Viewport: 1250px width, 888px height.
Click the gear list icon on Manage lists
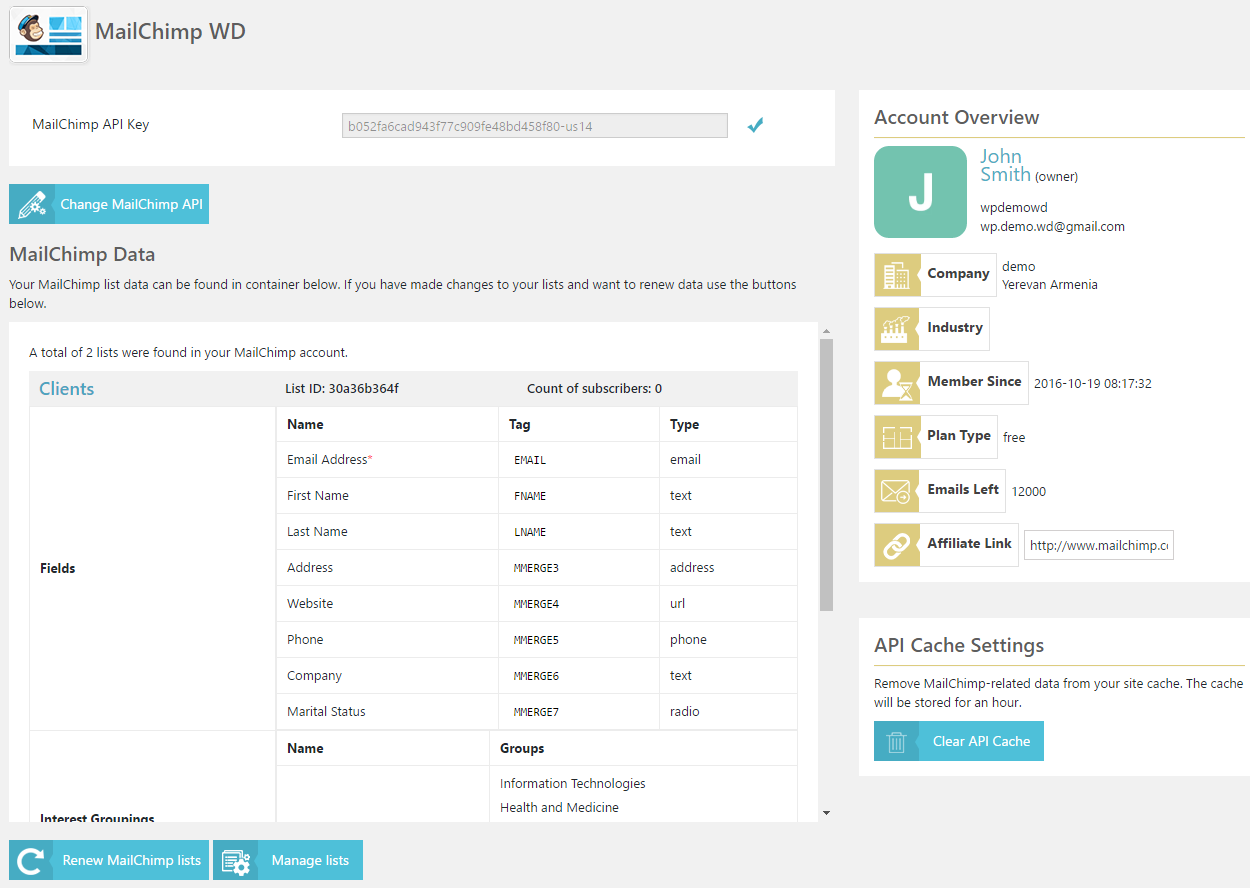[236, 860]
